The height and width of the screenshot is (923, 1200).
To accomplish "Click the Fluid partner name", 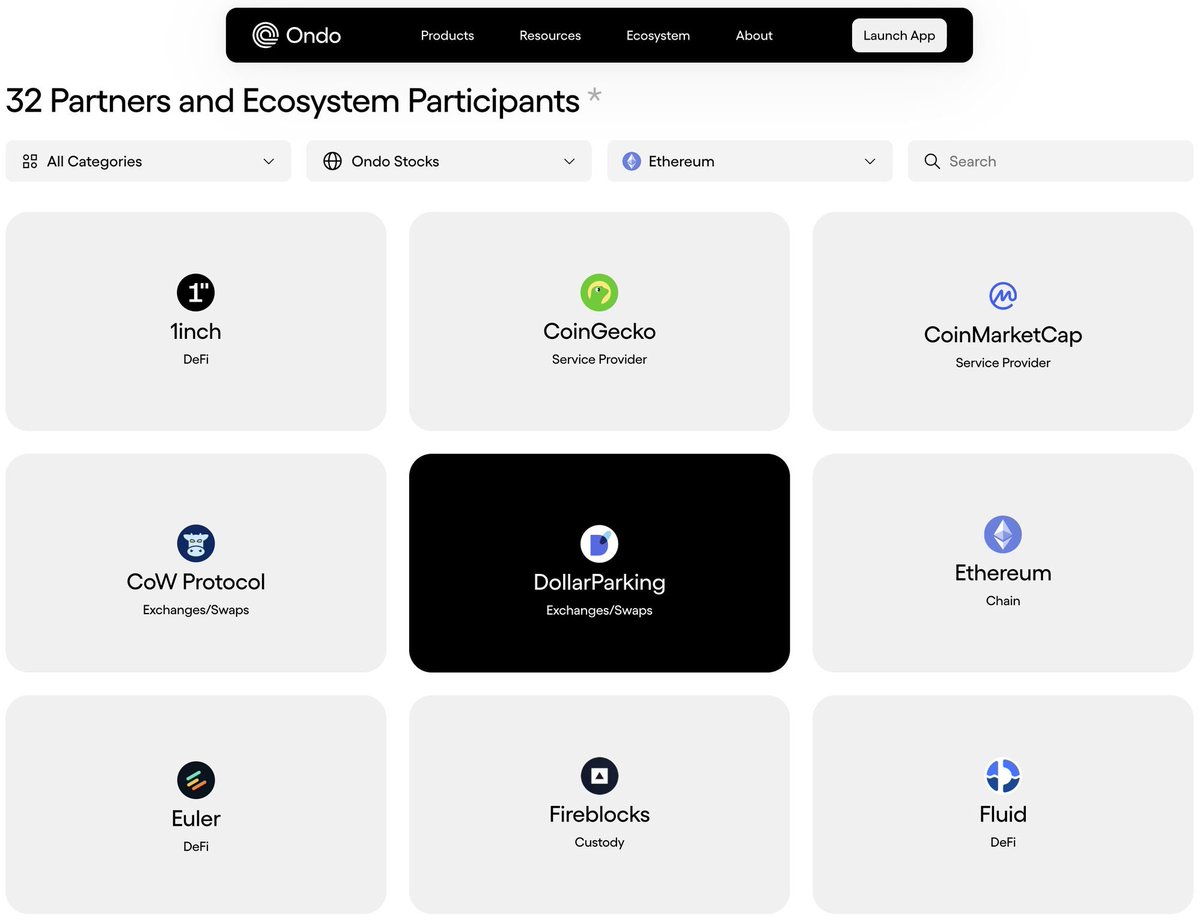I will tap(1003, 814).
